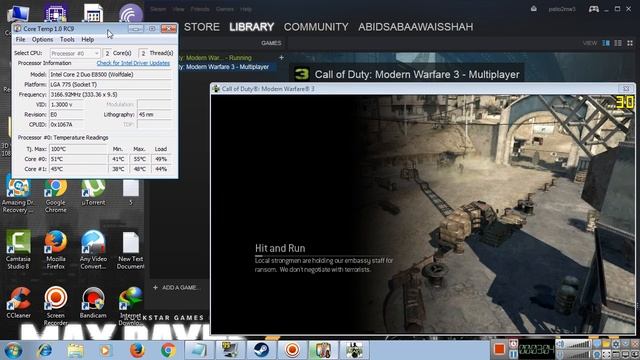Click the Tj. Max value 100°C
Image resolution: width=640 pixels, height=360 pixels.
(78, 149)
